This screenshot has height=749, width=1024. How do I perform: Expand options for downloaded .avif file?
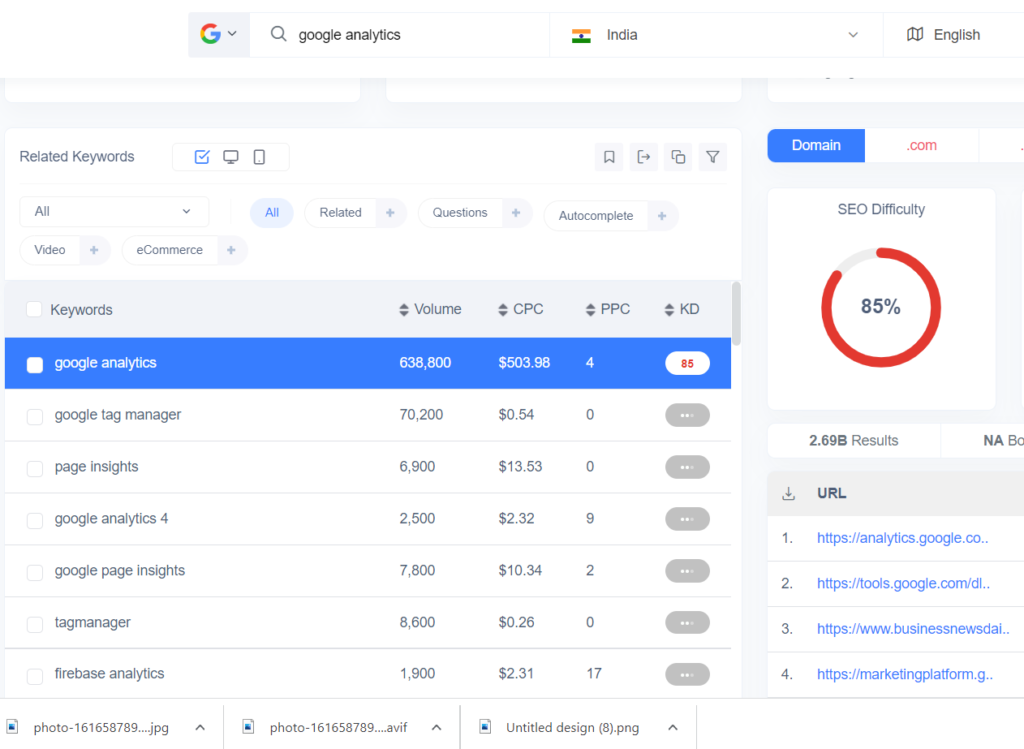tap(437, 727)
